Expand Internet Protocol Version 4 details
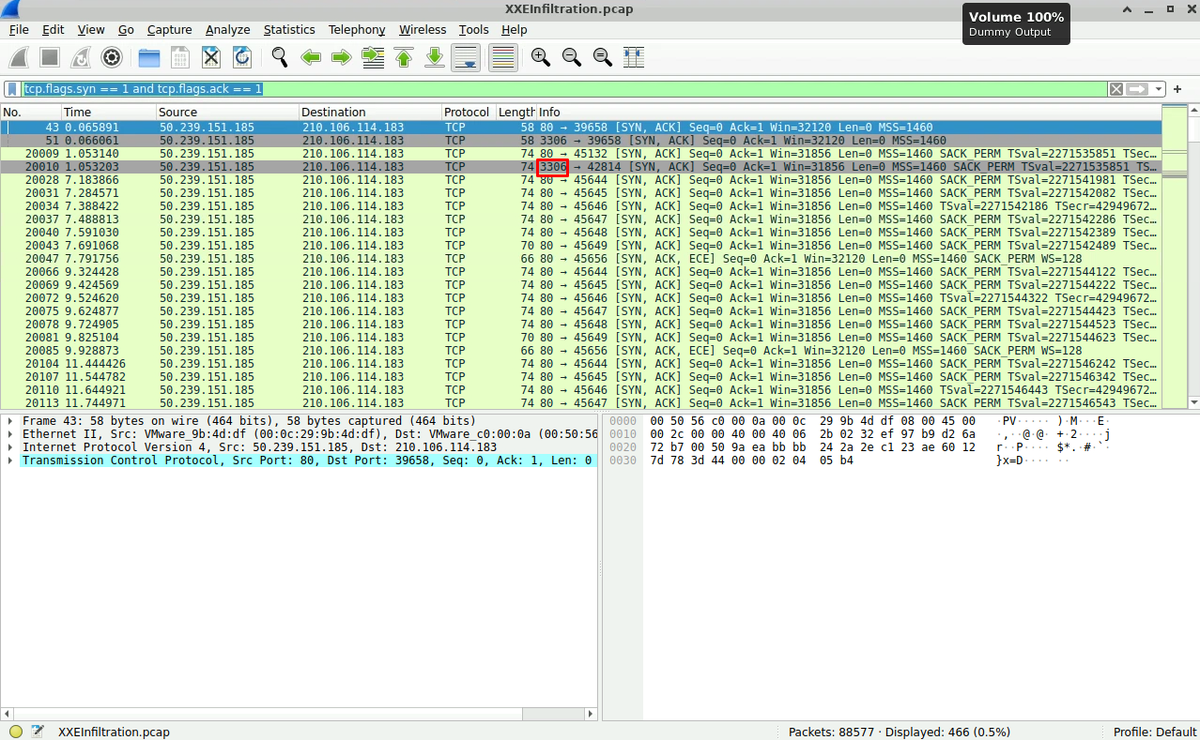Screen dimensions: 1200x740 11,447
